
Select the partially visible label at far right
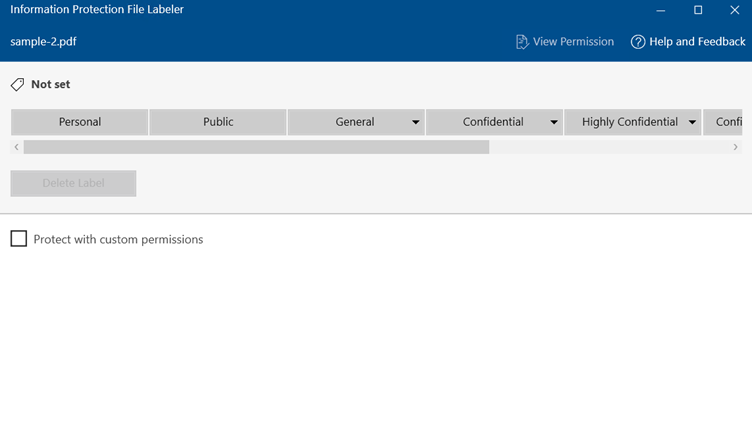[727, 122]
